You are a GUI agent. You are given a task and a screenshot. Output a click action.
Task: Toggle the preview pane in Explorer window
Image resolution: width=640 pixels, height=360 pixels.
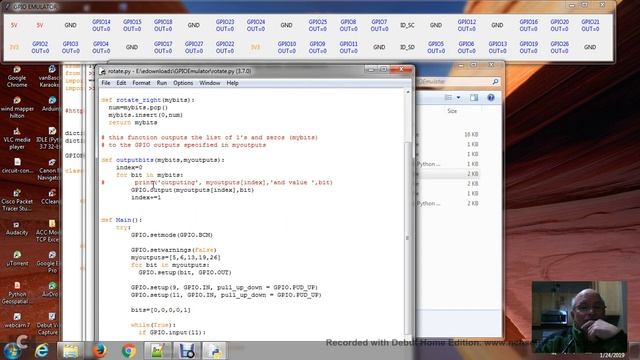point(474,98)
